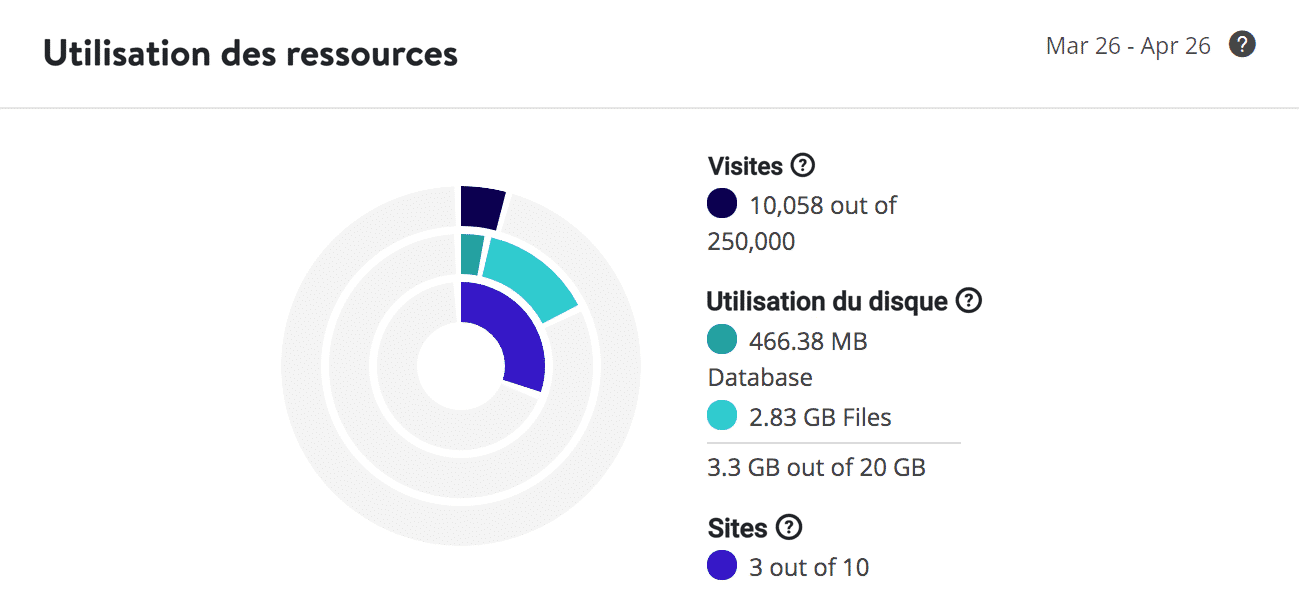Select the dark navy Visites legend dot

tap(720, 204)
